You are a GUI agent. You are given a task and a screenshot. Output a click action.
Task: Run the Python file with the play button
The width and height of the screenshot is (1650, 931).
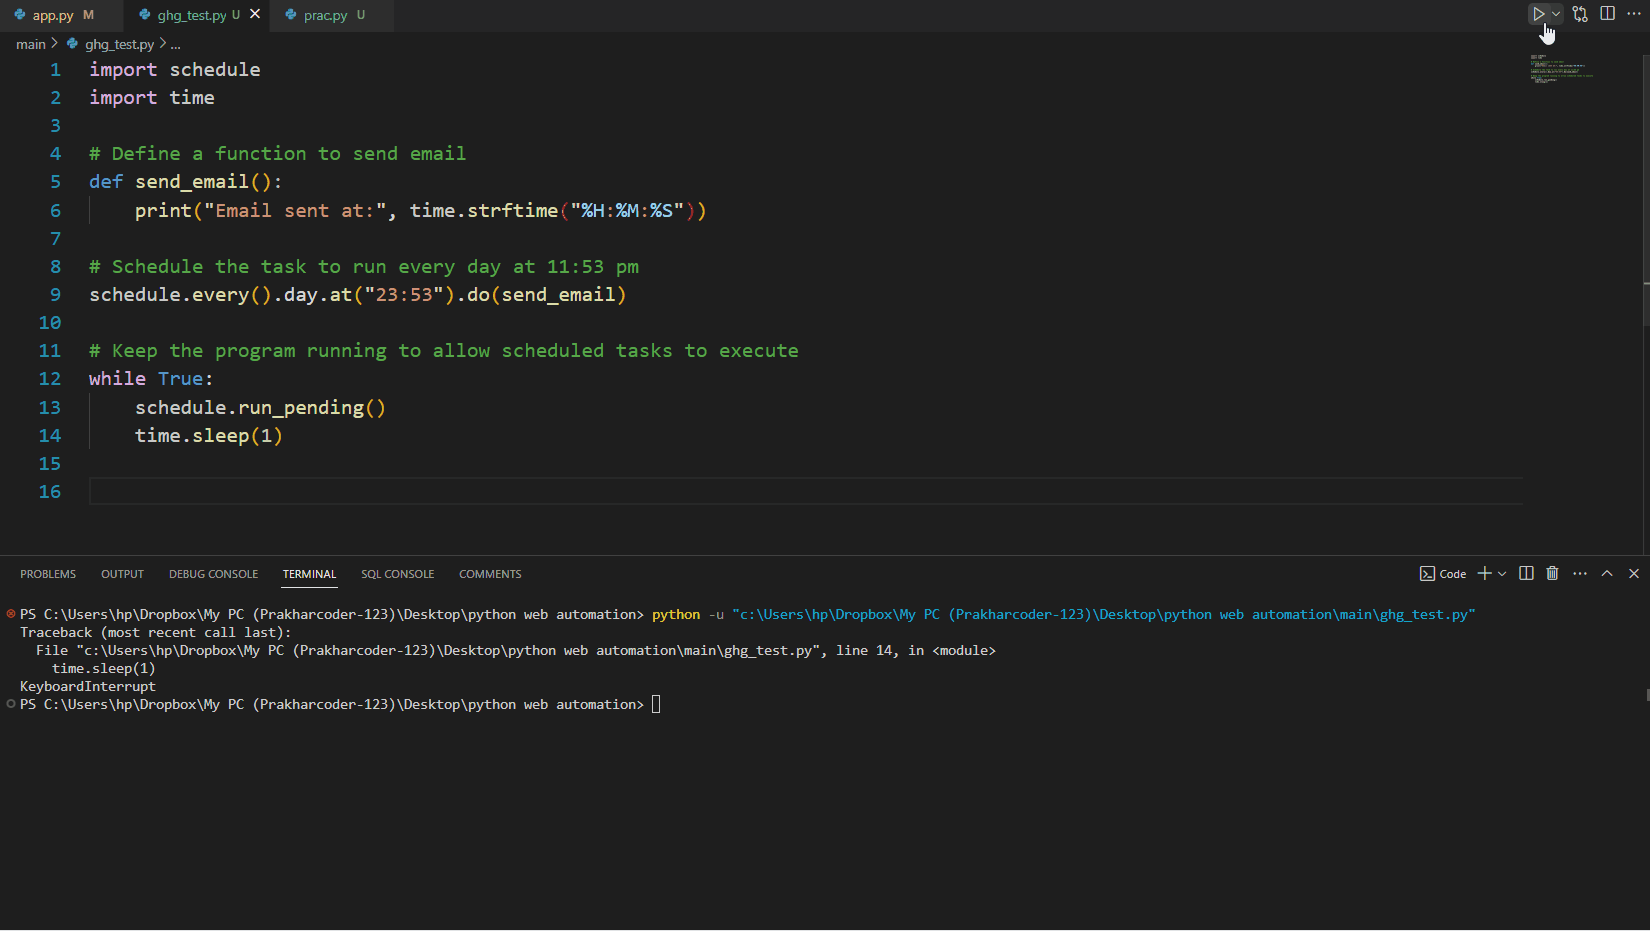pyautogui.click(x=1538, y=14)
